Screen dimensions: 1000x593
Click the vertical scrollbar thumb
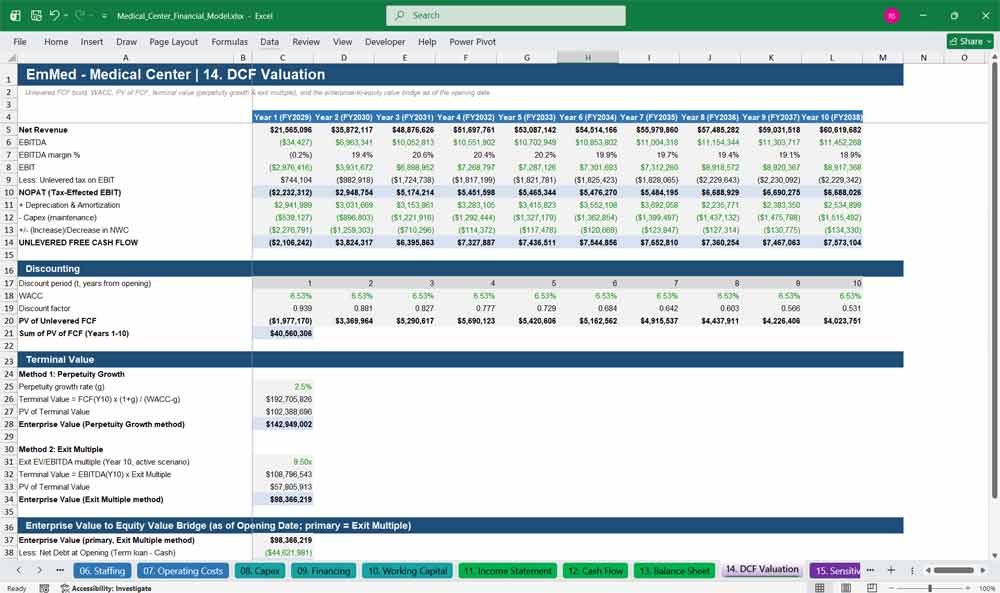(994, 281)
